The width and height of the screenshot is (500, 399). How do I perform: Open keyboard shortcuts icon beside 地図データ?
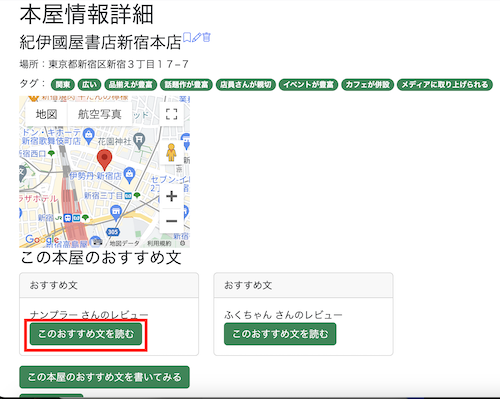click(97, 242)
